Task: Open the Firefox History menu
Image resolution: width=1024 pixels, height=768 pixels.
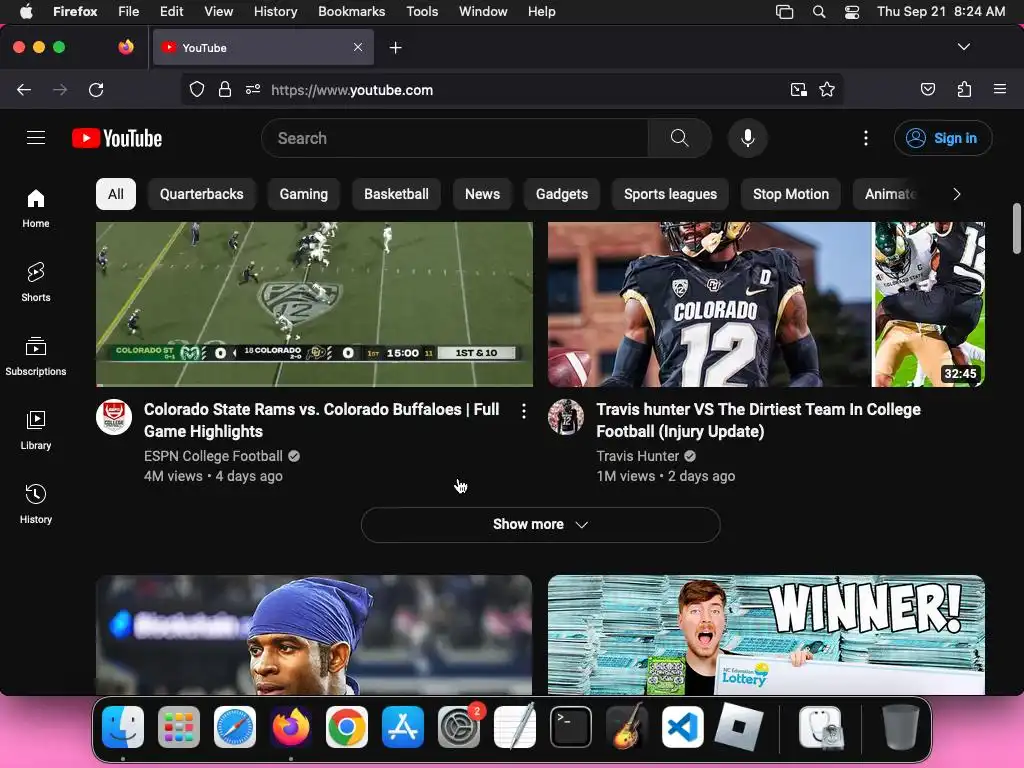Action: click(276, 12)
